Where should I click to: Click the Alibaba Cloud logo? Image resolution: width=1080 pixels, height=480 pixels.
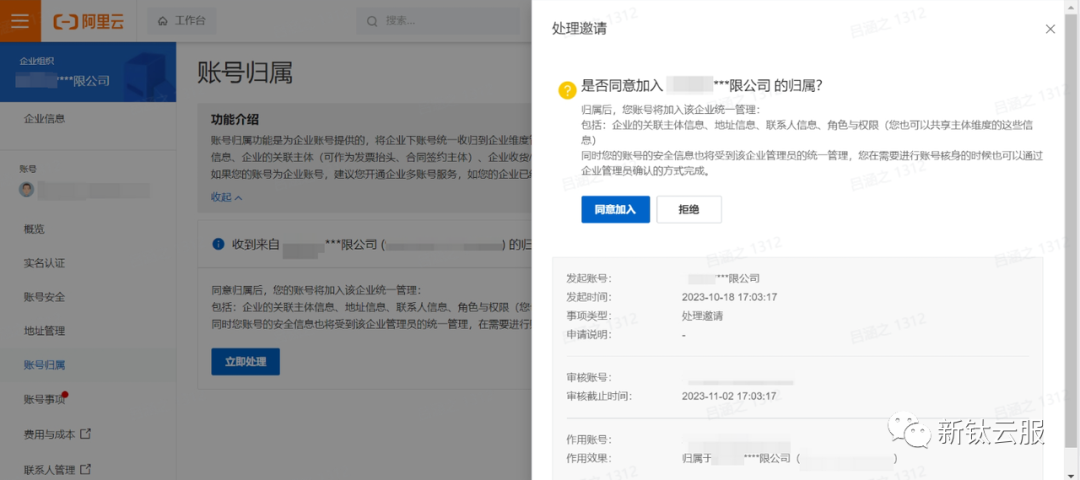[88, 21]
